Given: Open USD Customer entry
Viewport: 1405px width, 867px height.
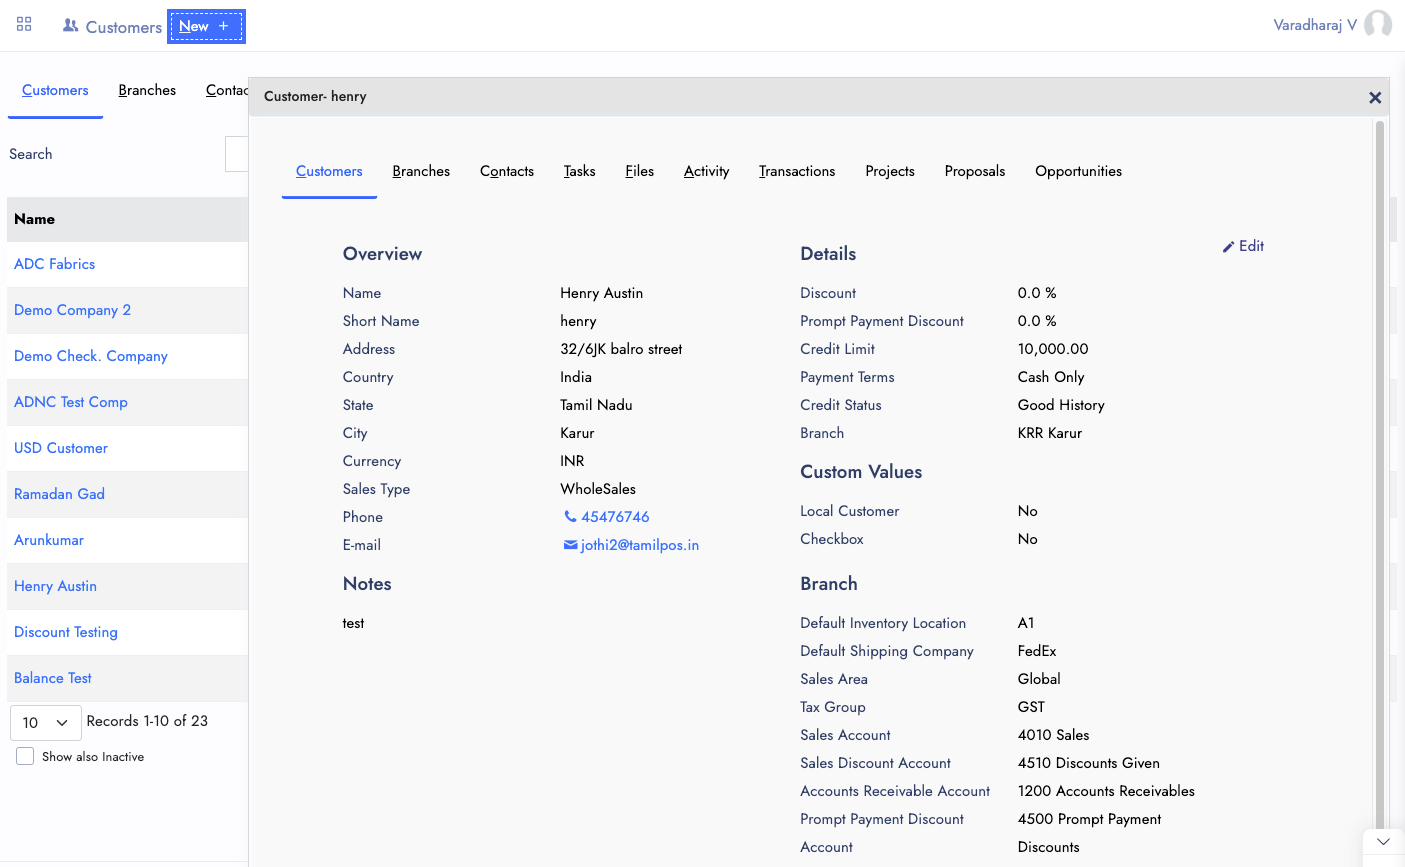Looking at the screenshot, I should pyautogui.click(x=61, y=448).
